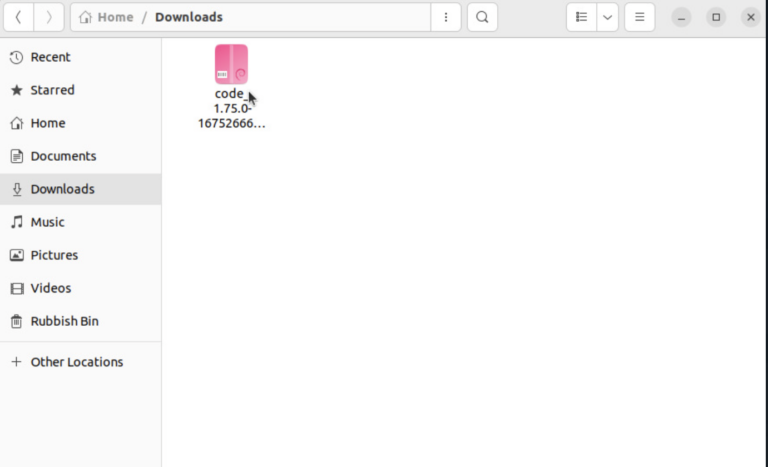Click Other Locations in the sidebar
The height and width of the screenshot is (467, 768).
coord(76,362)
